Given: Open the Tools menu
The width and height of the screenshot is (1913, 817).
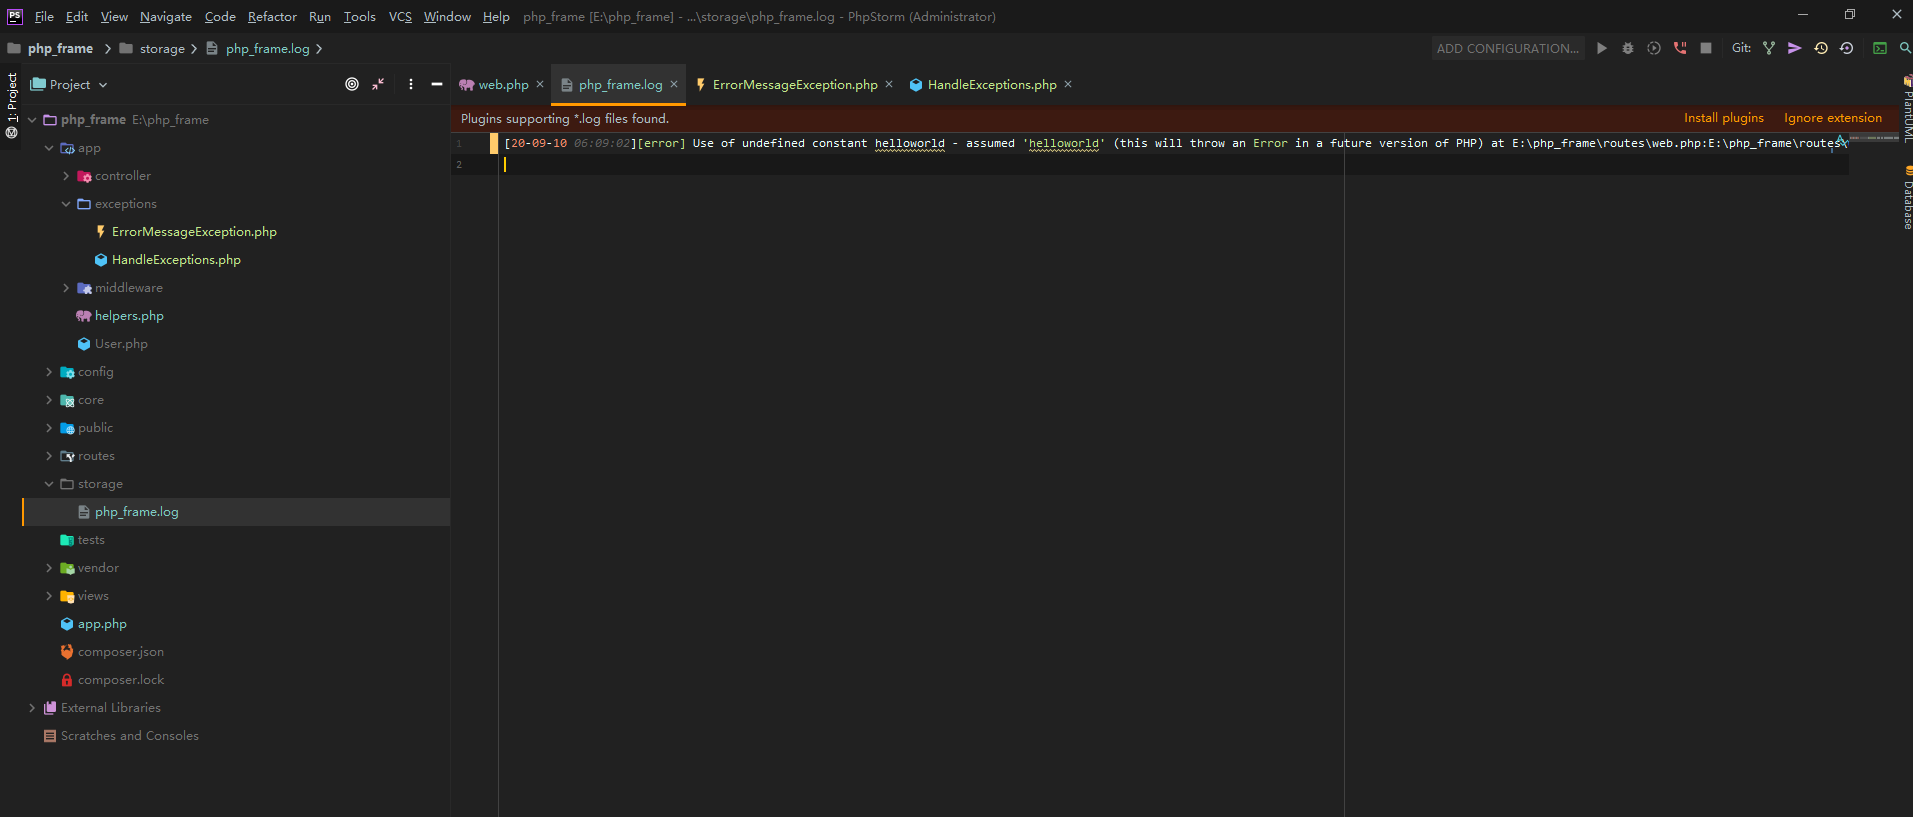Looking at the screenshot, I should pyautogui.click(x=360, y=17).
